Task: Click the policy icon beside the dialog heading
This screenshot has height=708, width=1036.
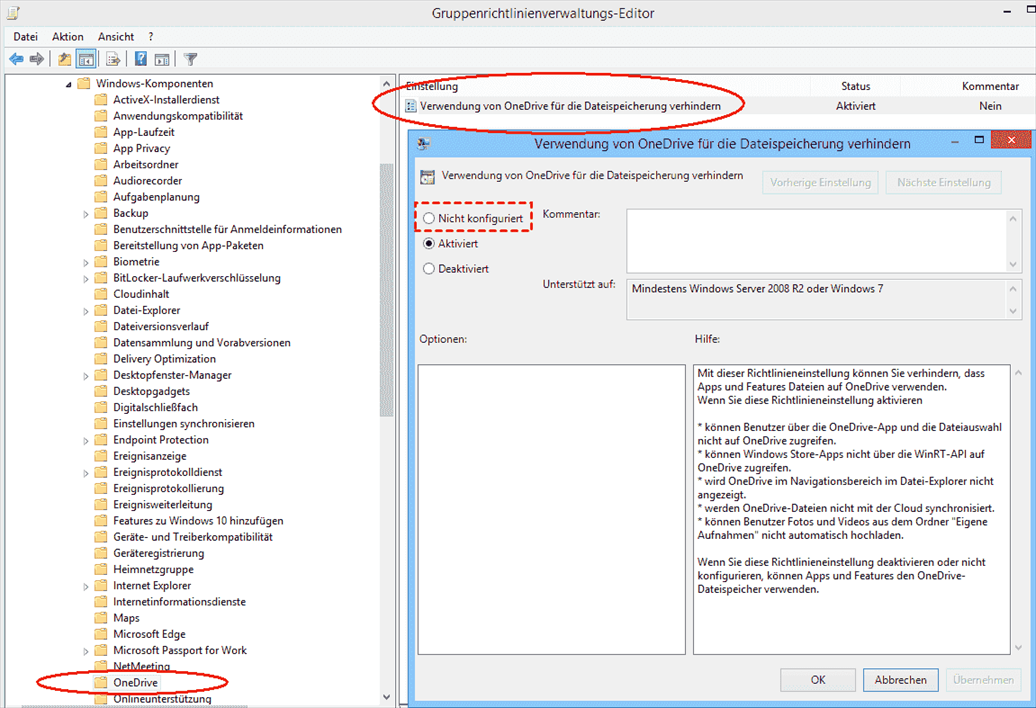Action: point(427,176)
